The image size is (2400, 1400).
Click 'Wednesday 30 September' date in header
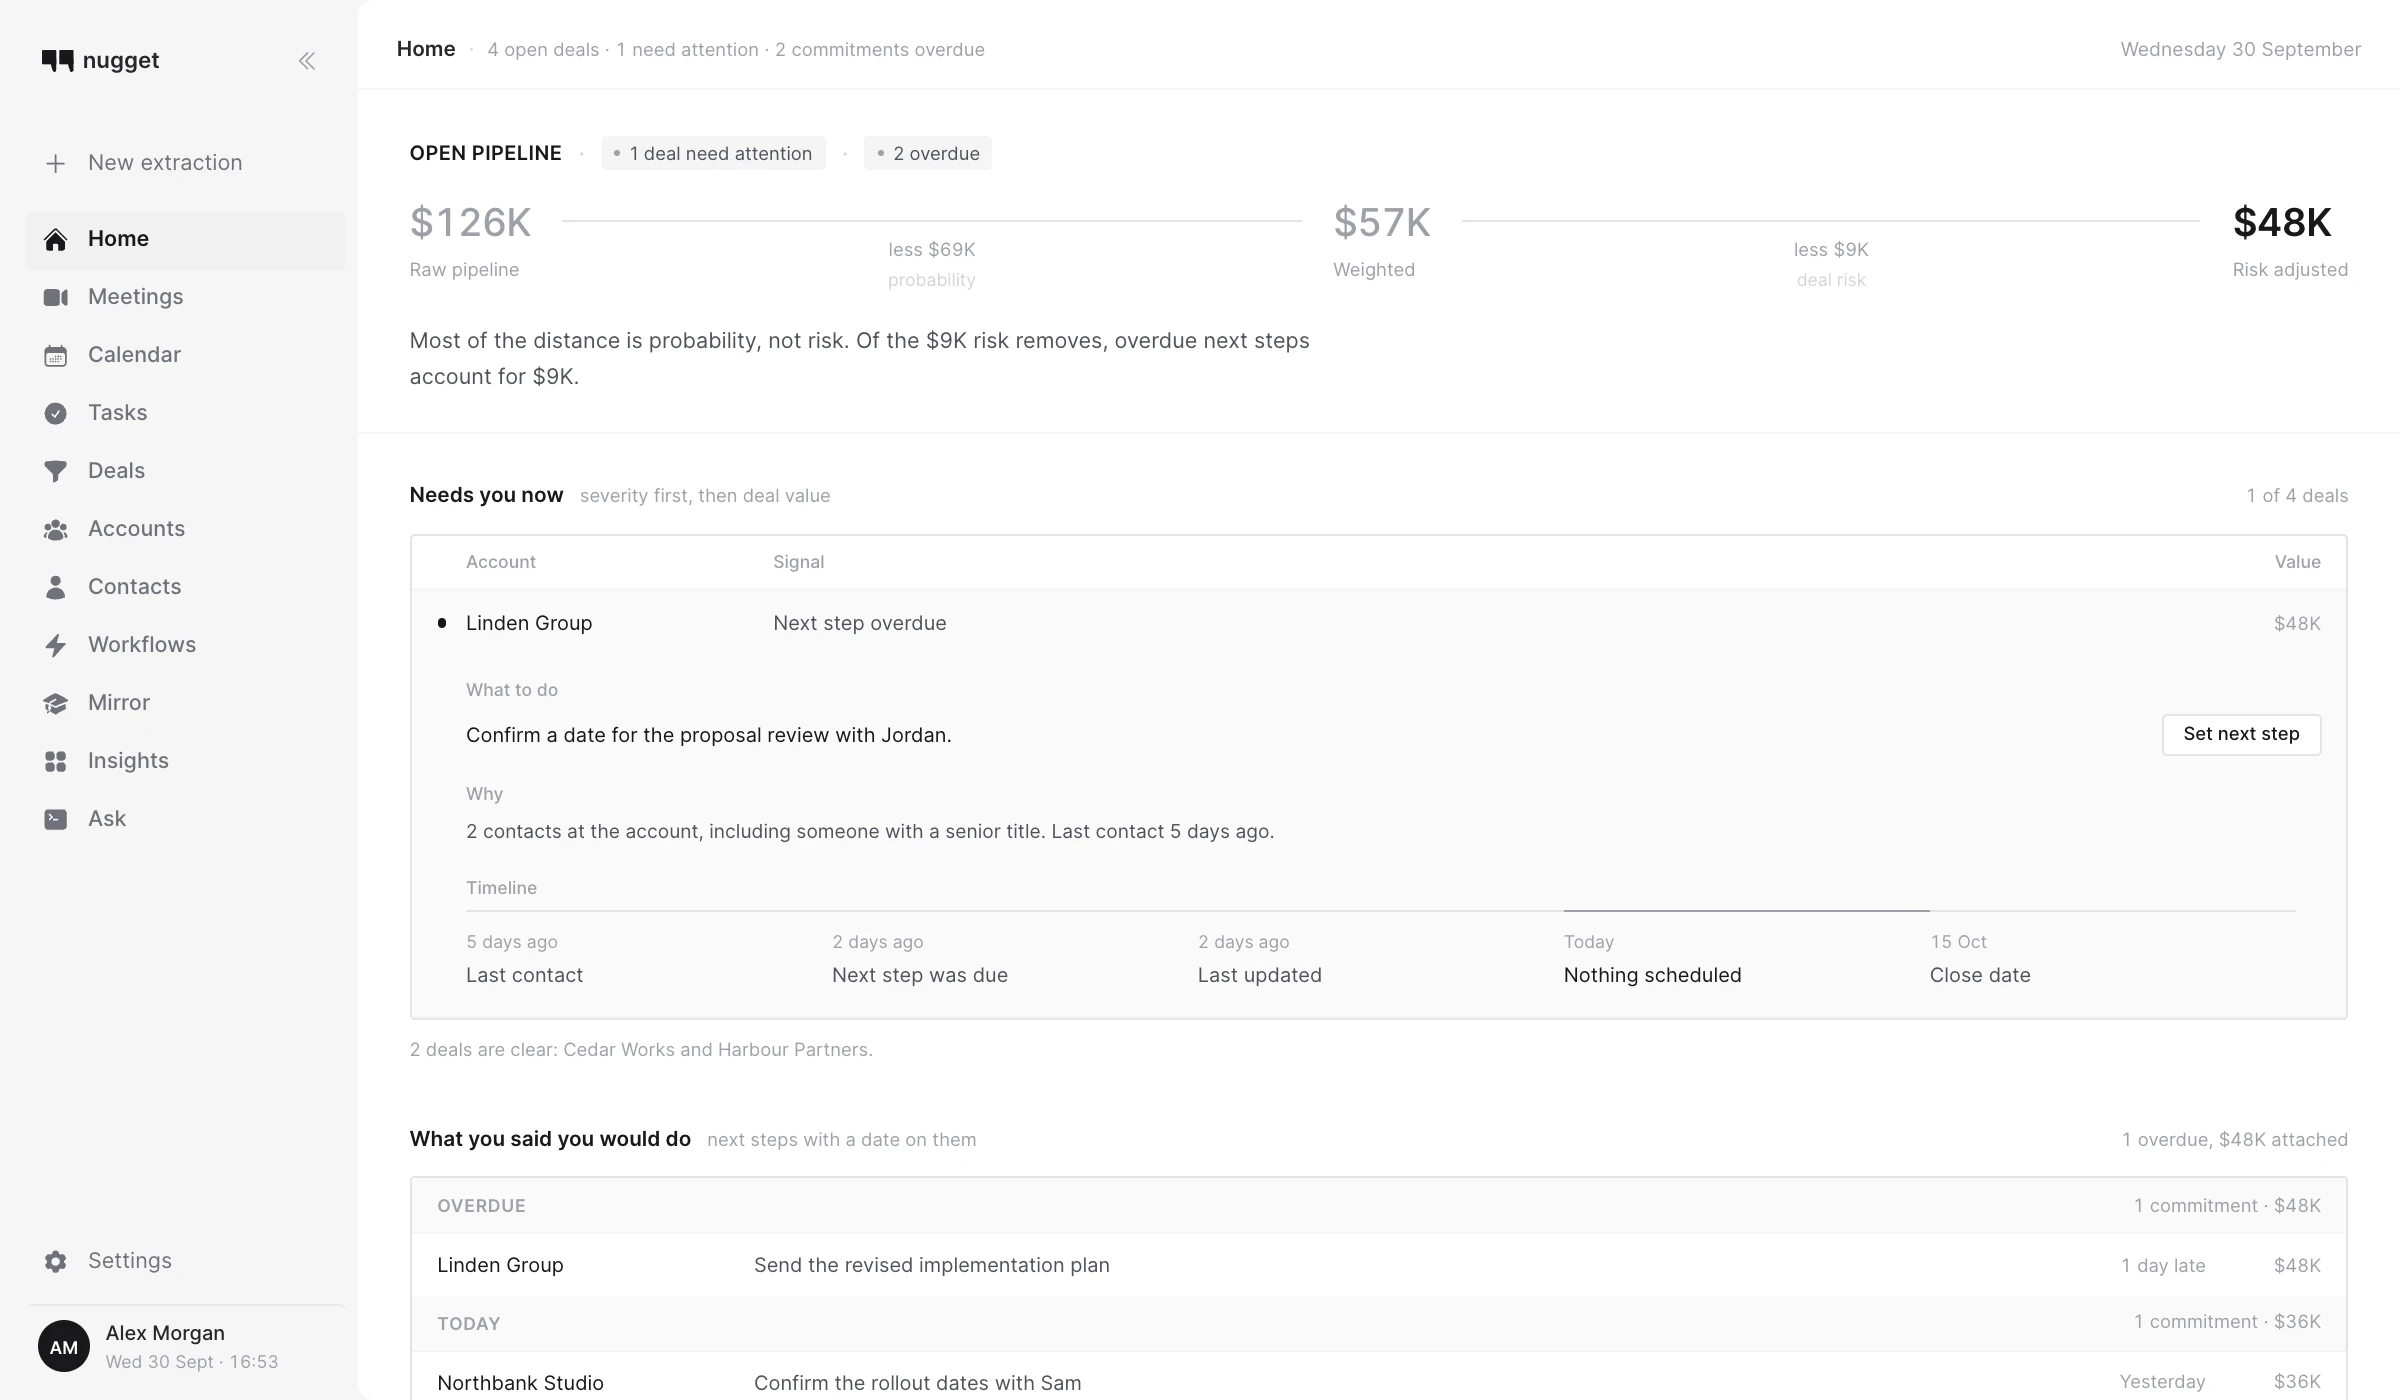point(2240,49)
